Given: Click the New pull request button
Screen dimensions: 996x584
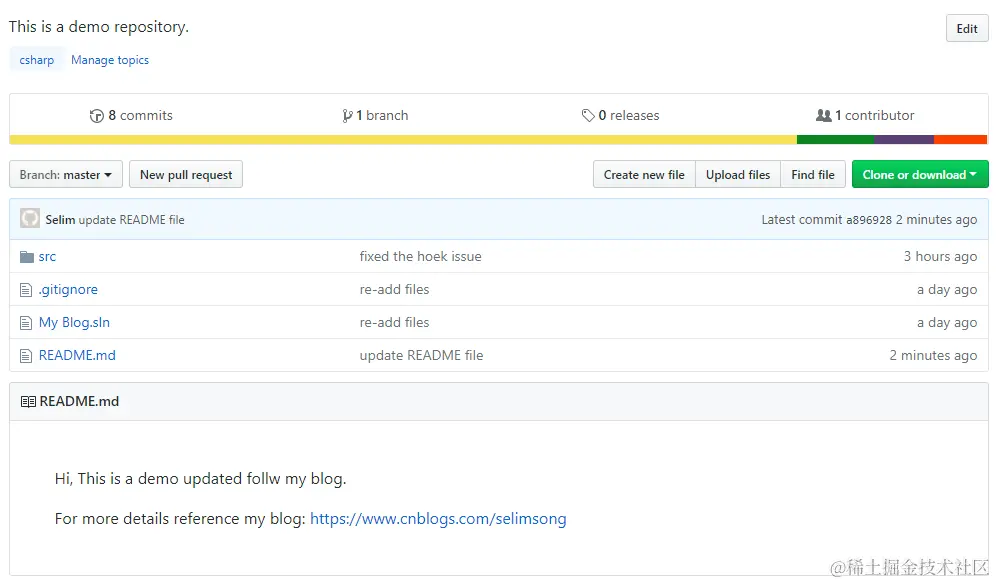Looking at the screenshot, I should (x=186, y=174).
